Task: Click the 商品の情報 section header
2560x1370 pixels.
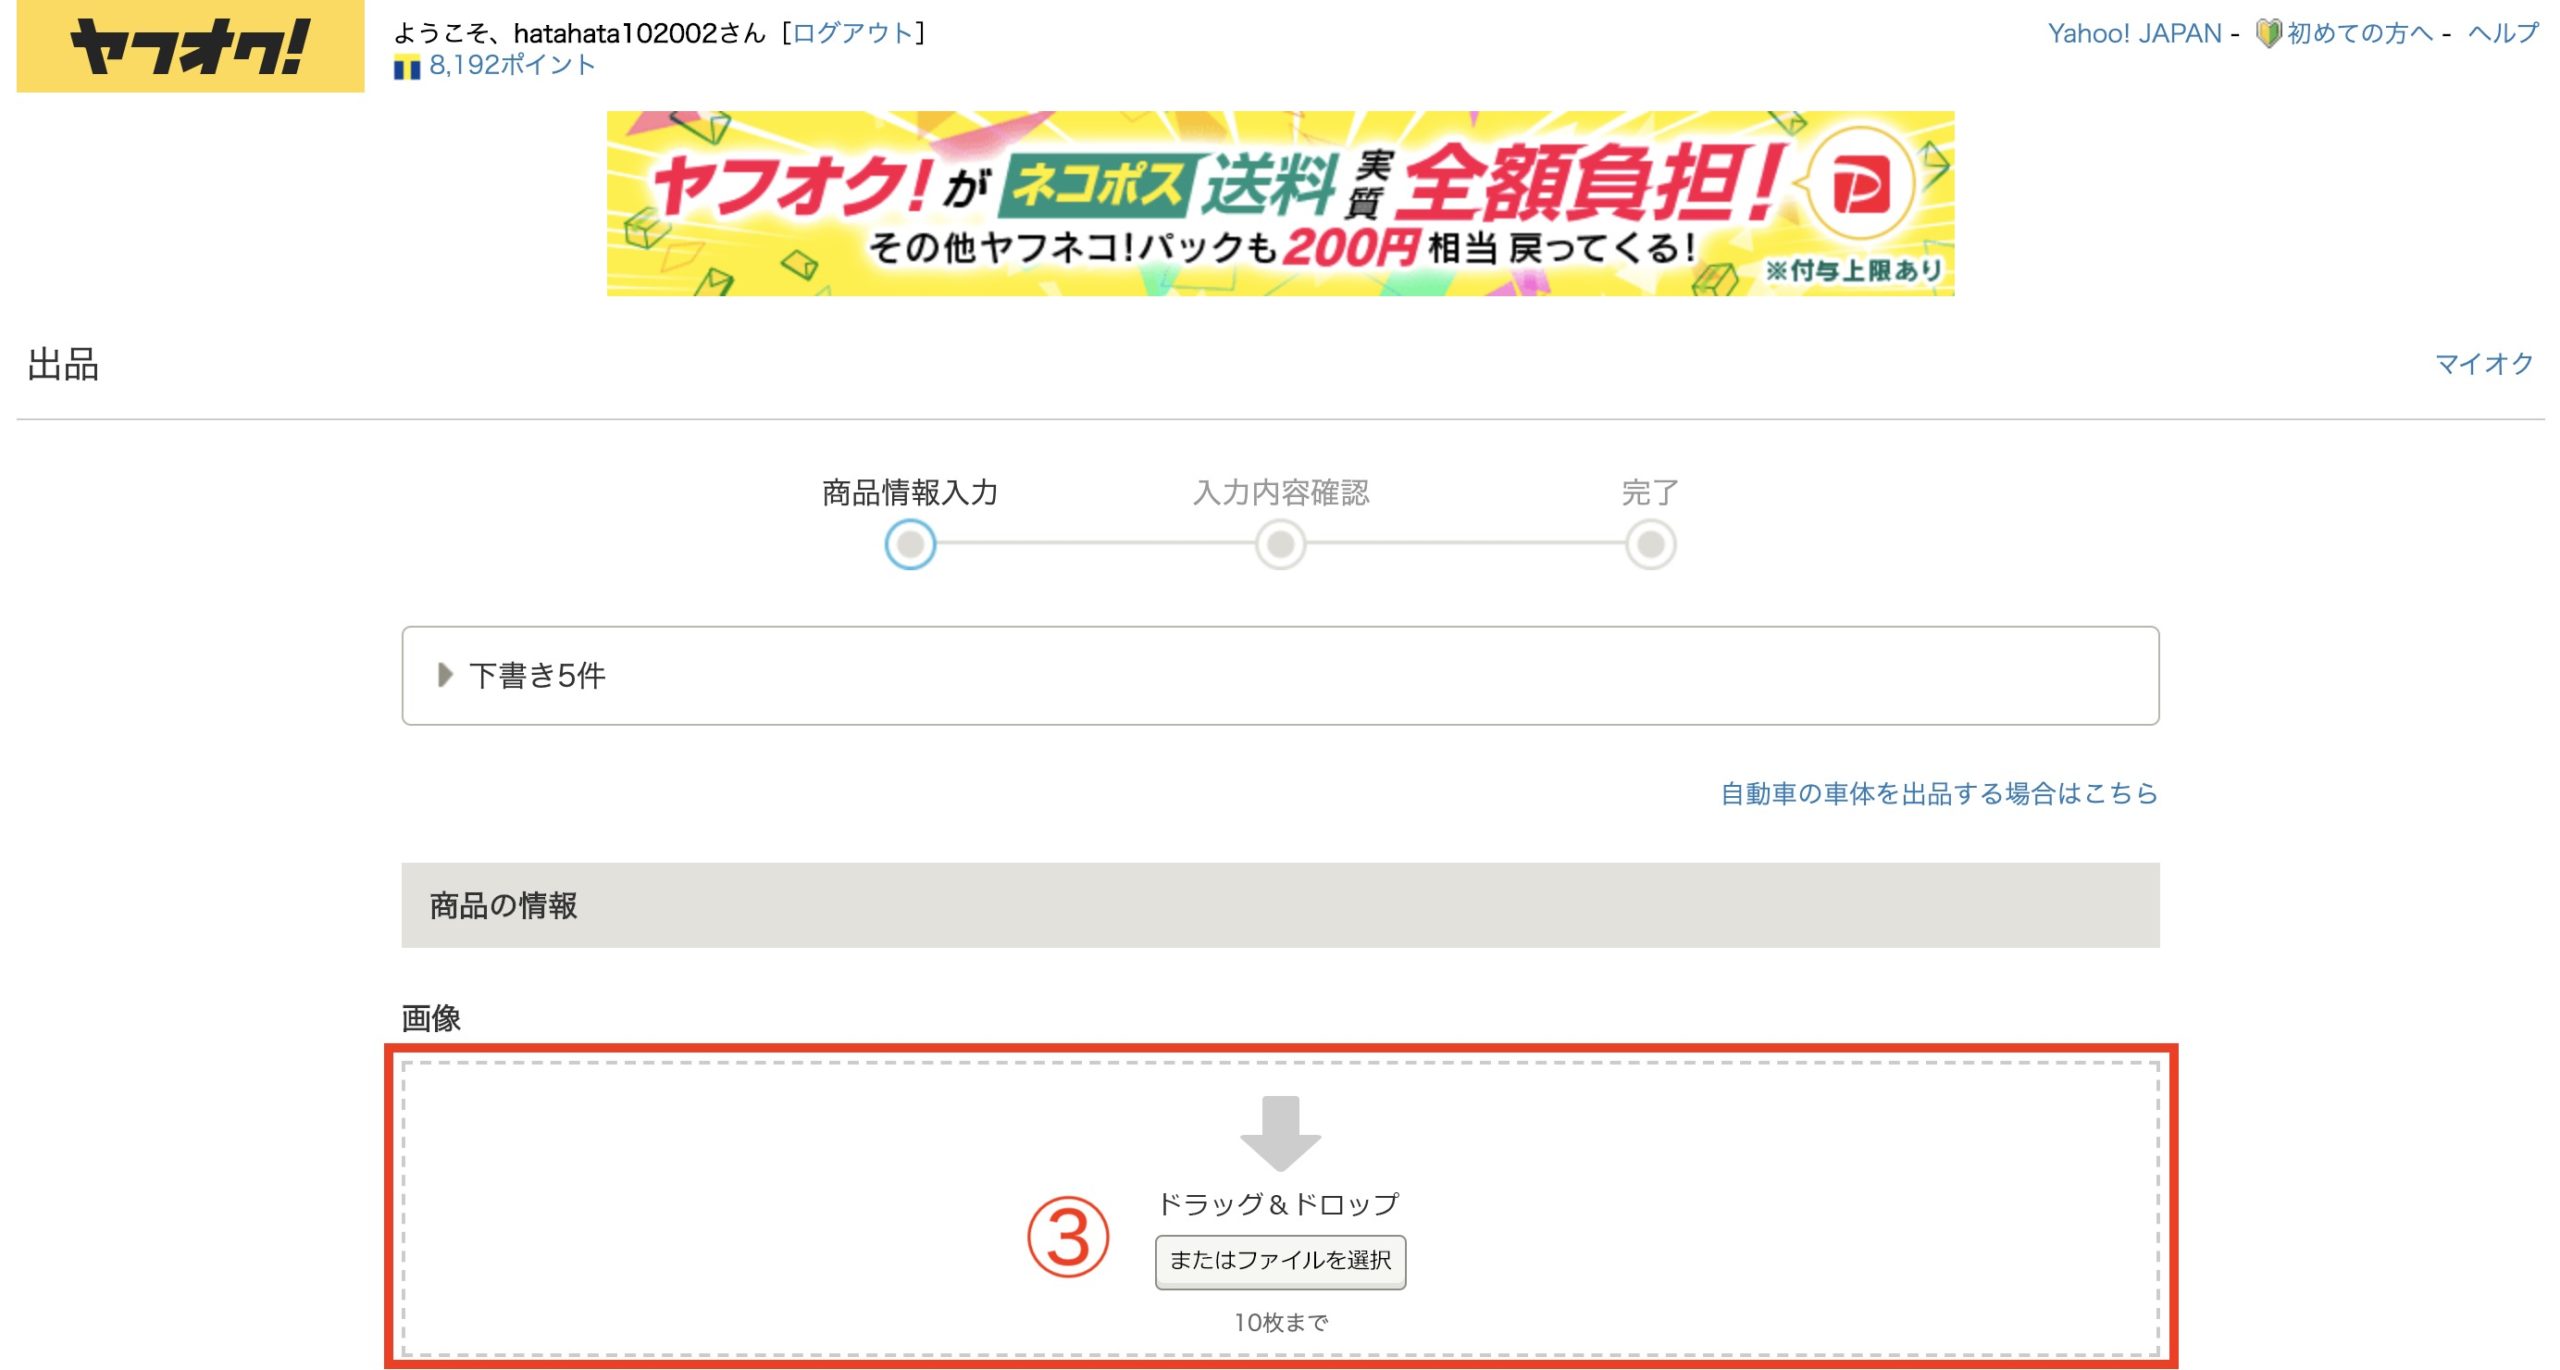Action: click(1280, 906)
